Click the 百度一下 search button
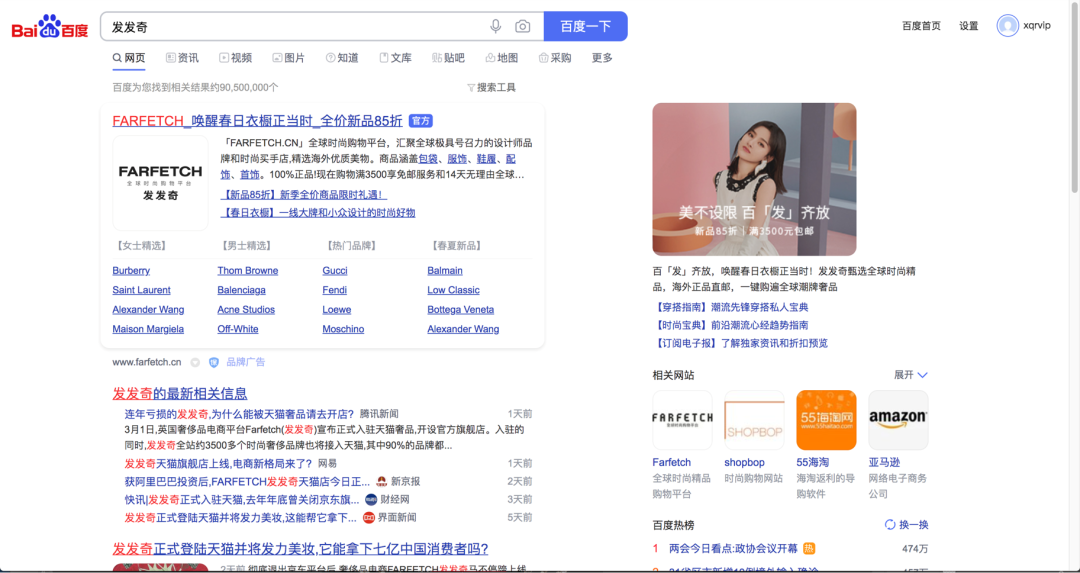This screenshot has height=573, width=1080. click(585, 26)
